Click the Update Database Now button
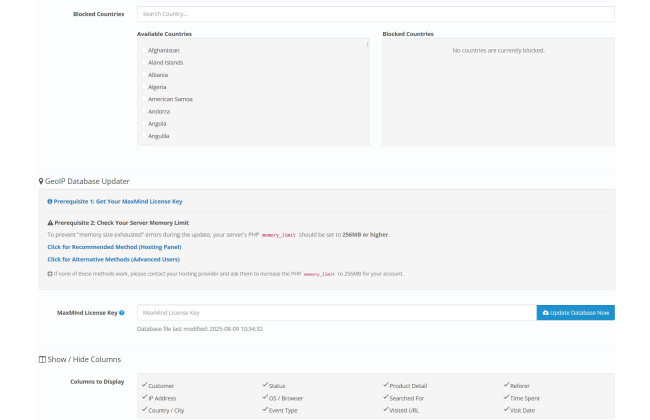This screenshot has width=650, height=420. [576, 313]
